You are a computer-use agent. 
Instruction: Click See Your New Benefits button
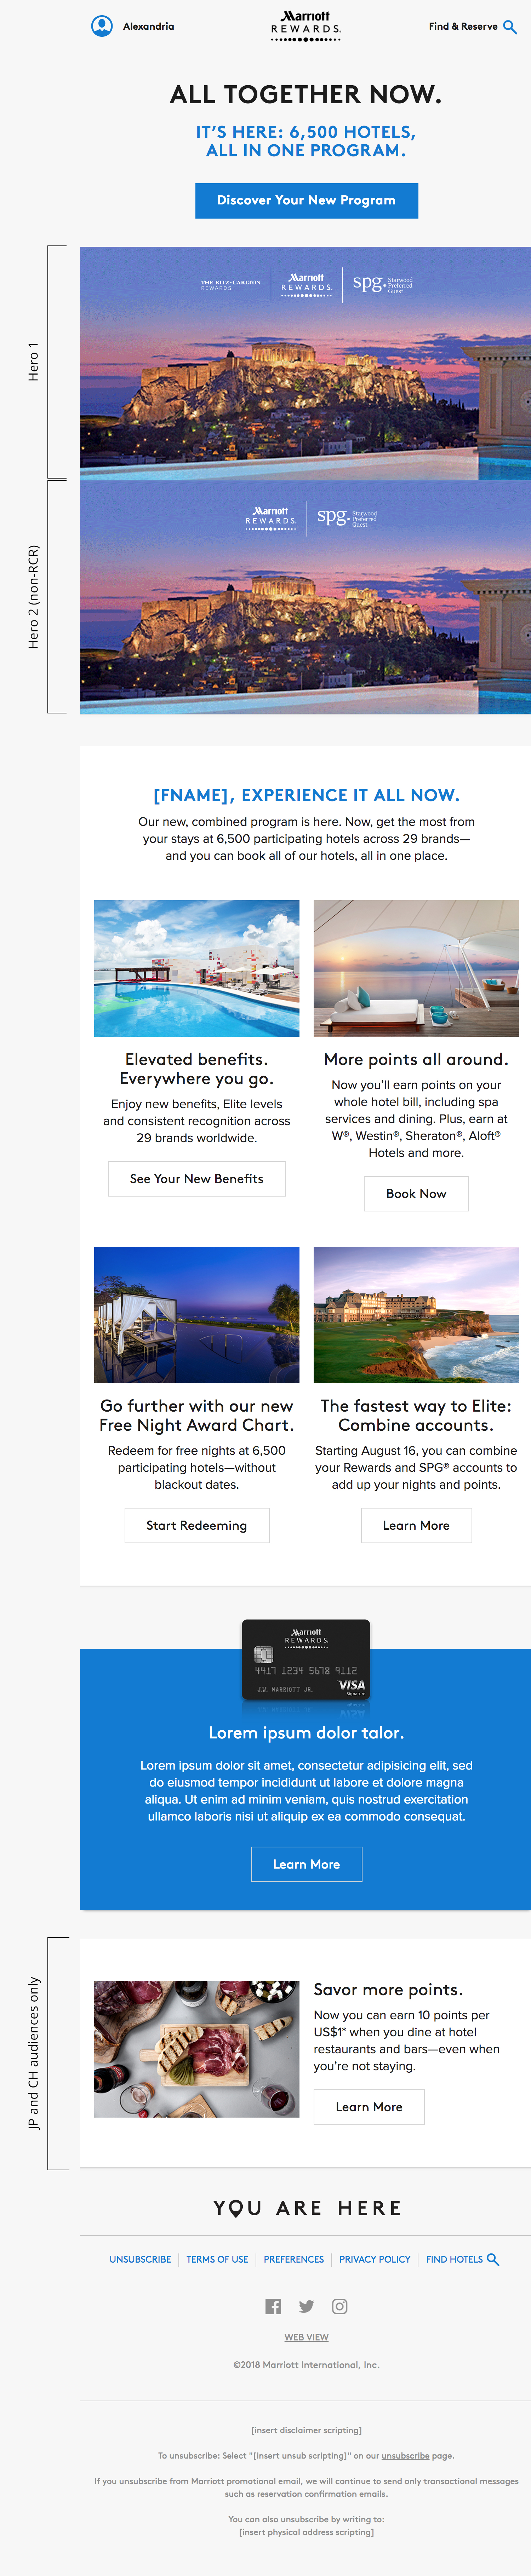[x=197, y=1179]
